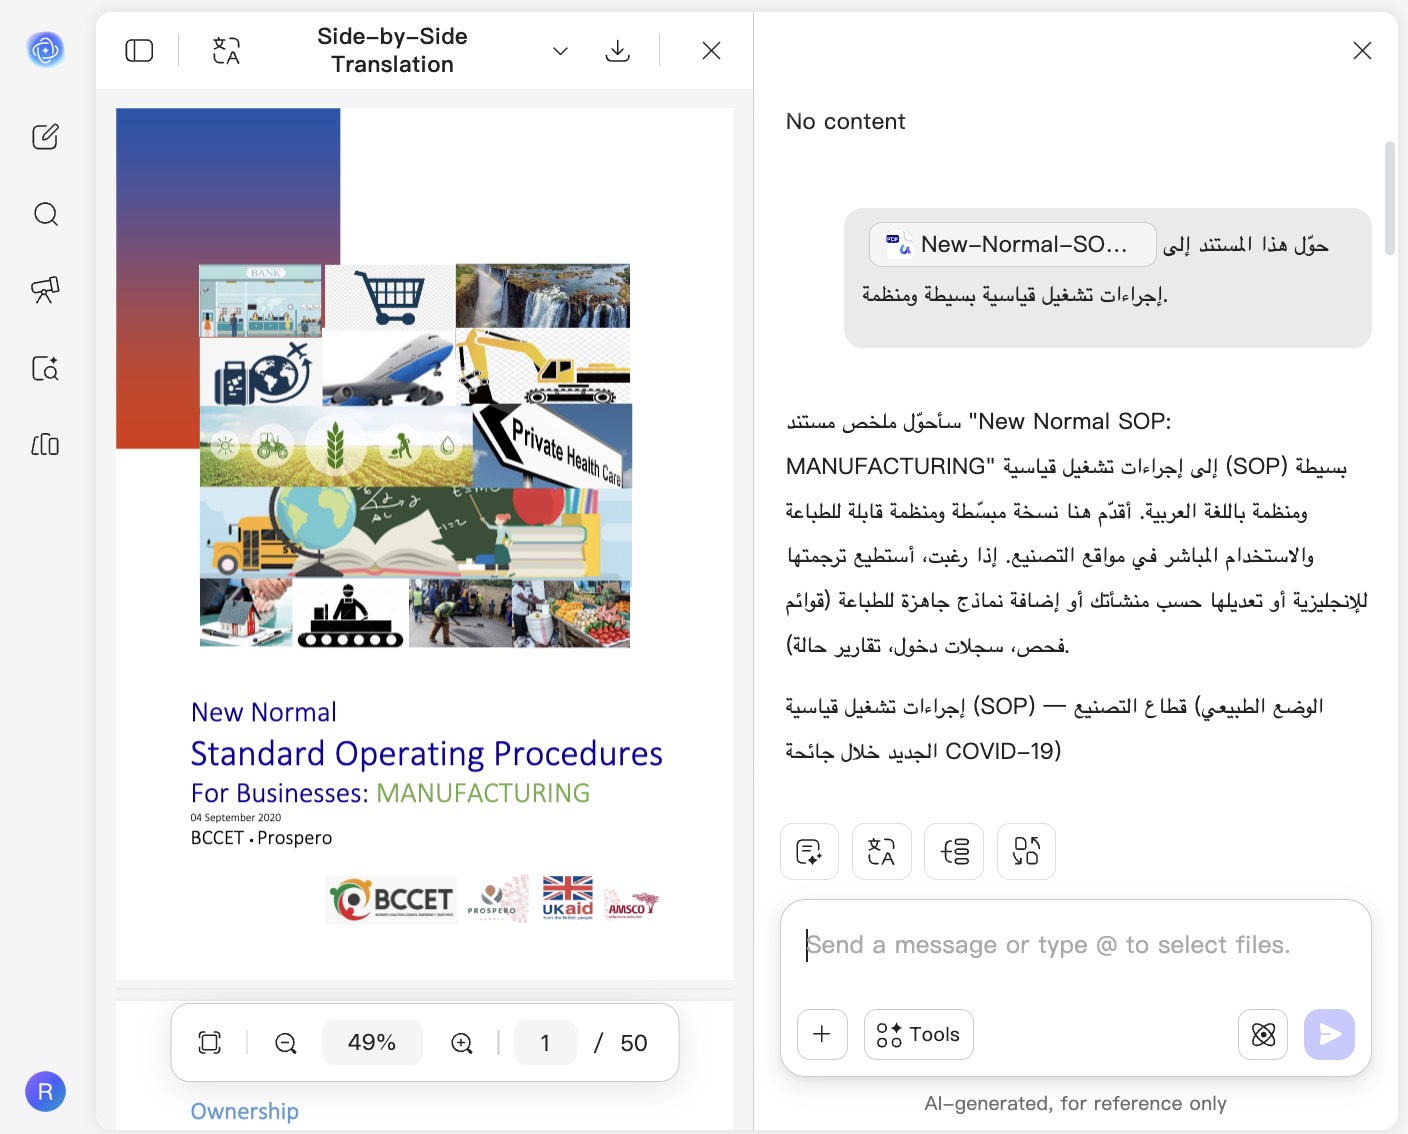Zoom out using the minus magnifier

(x=286, y=1043)
